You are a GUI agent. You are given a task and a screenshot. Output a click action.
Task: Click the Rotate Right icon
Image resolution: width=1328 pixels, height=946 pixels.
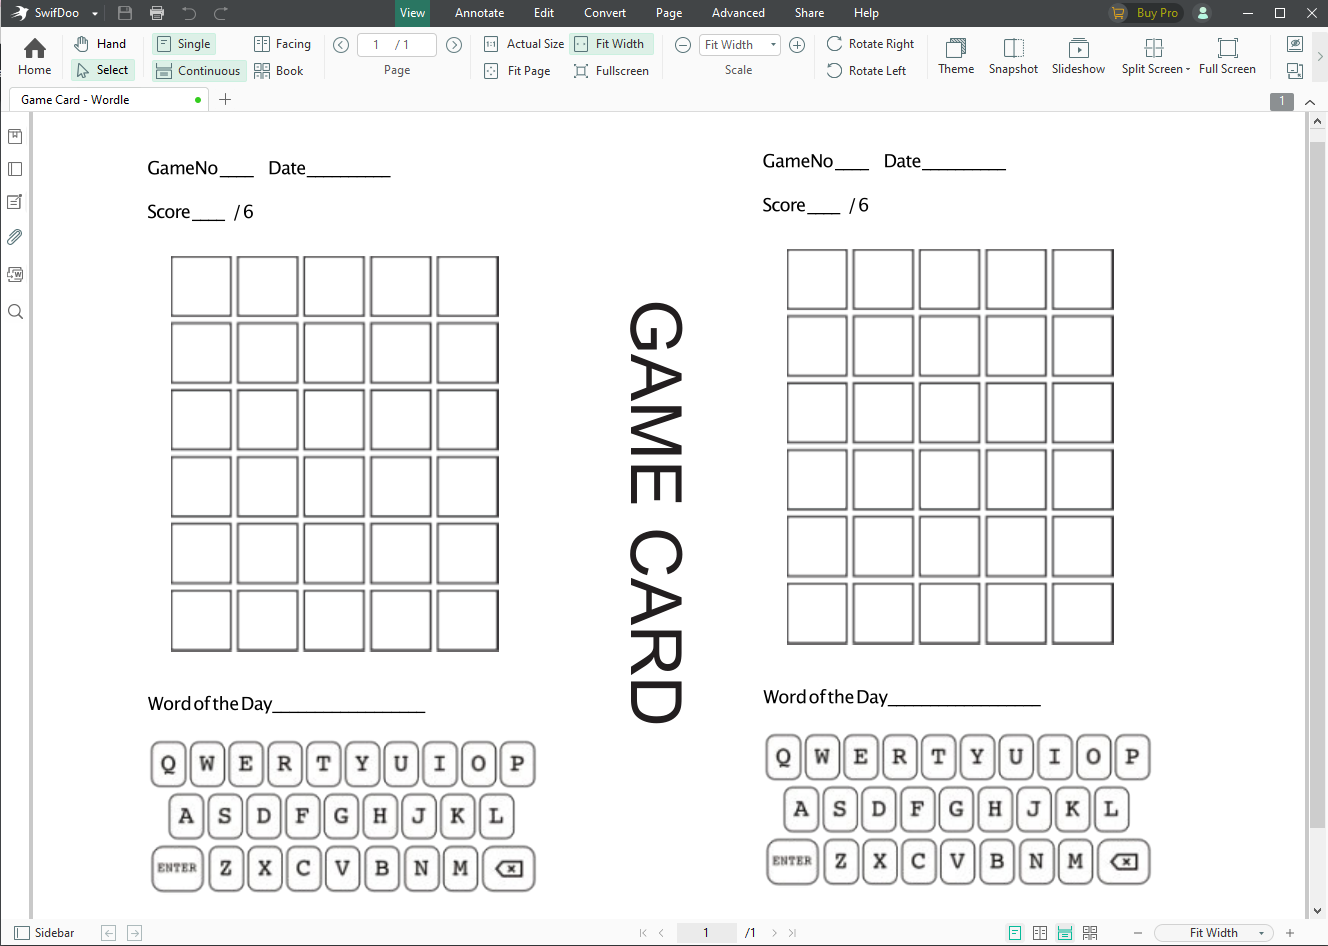[x=834, y=44]
